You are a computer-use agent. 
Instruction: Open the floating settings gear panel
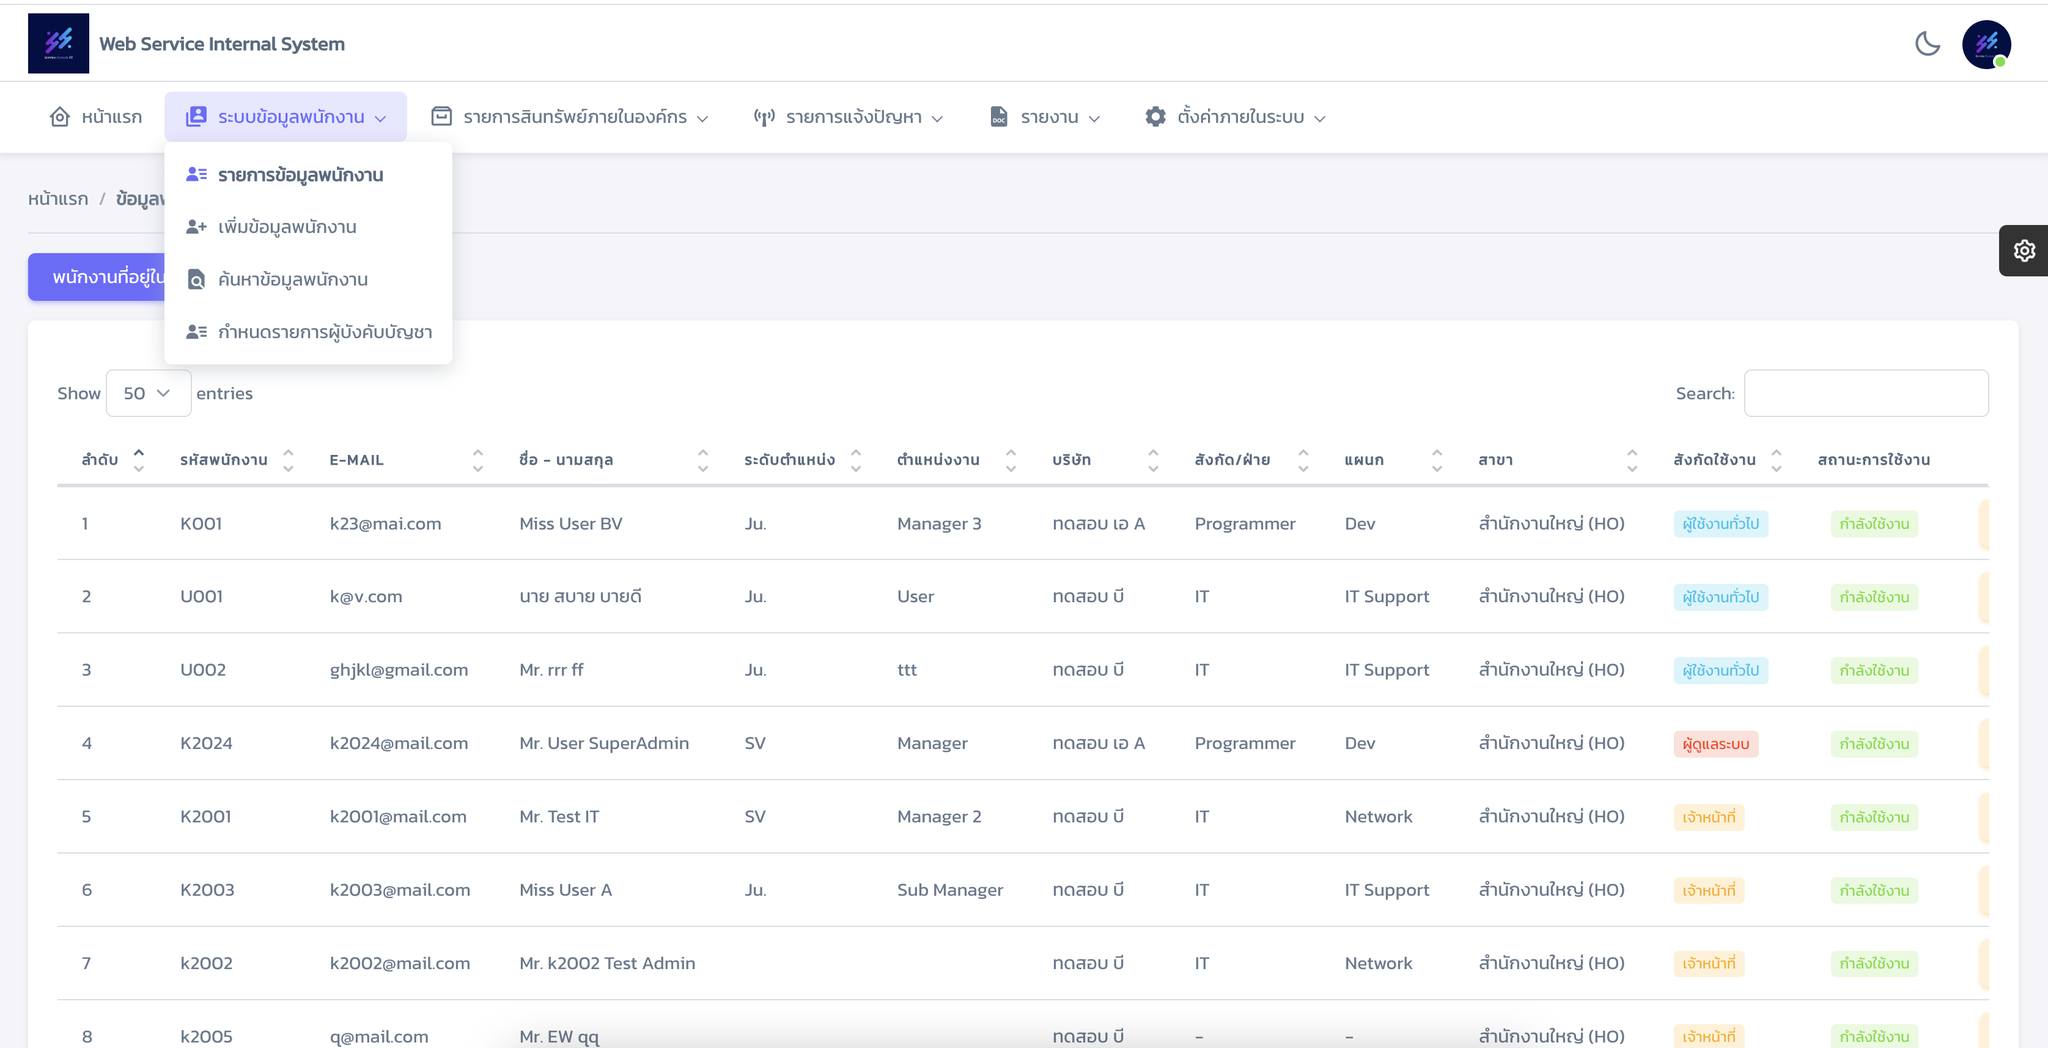coord(2024,250)
